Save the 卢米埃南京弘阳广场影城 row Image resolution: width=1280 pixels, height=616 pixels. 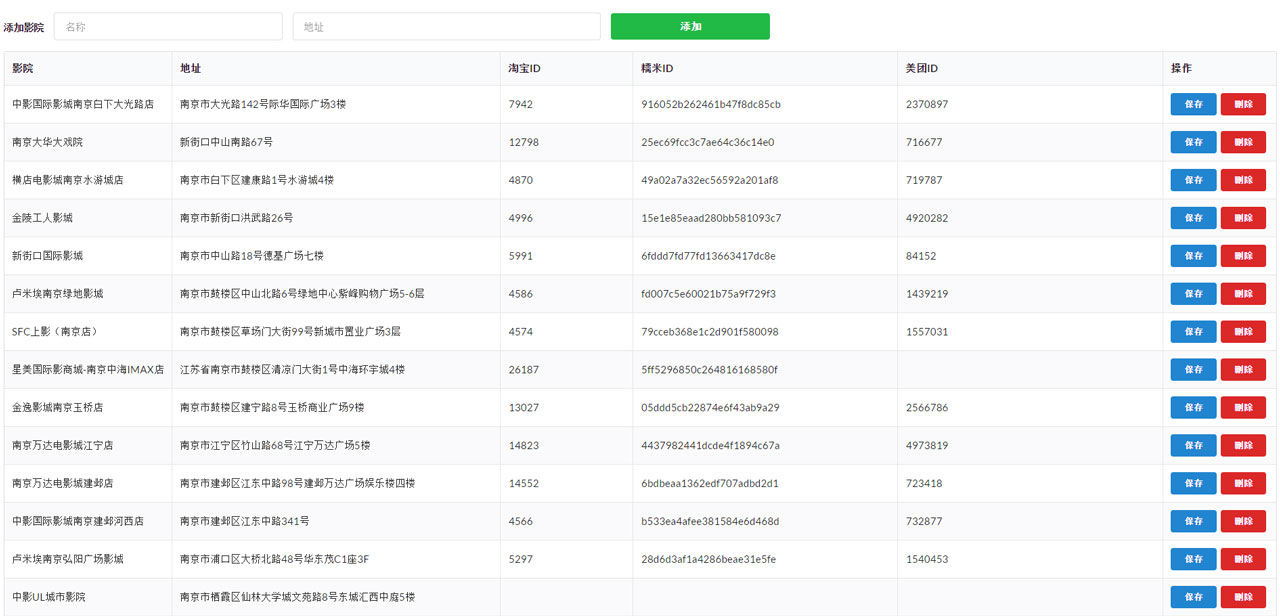[x=1193, y=559]
